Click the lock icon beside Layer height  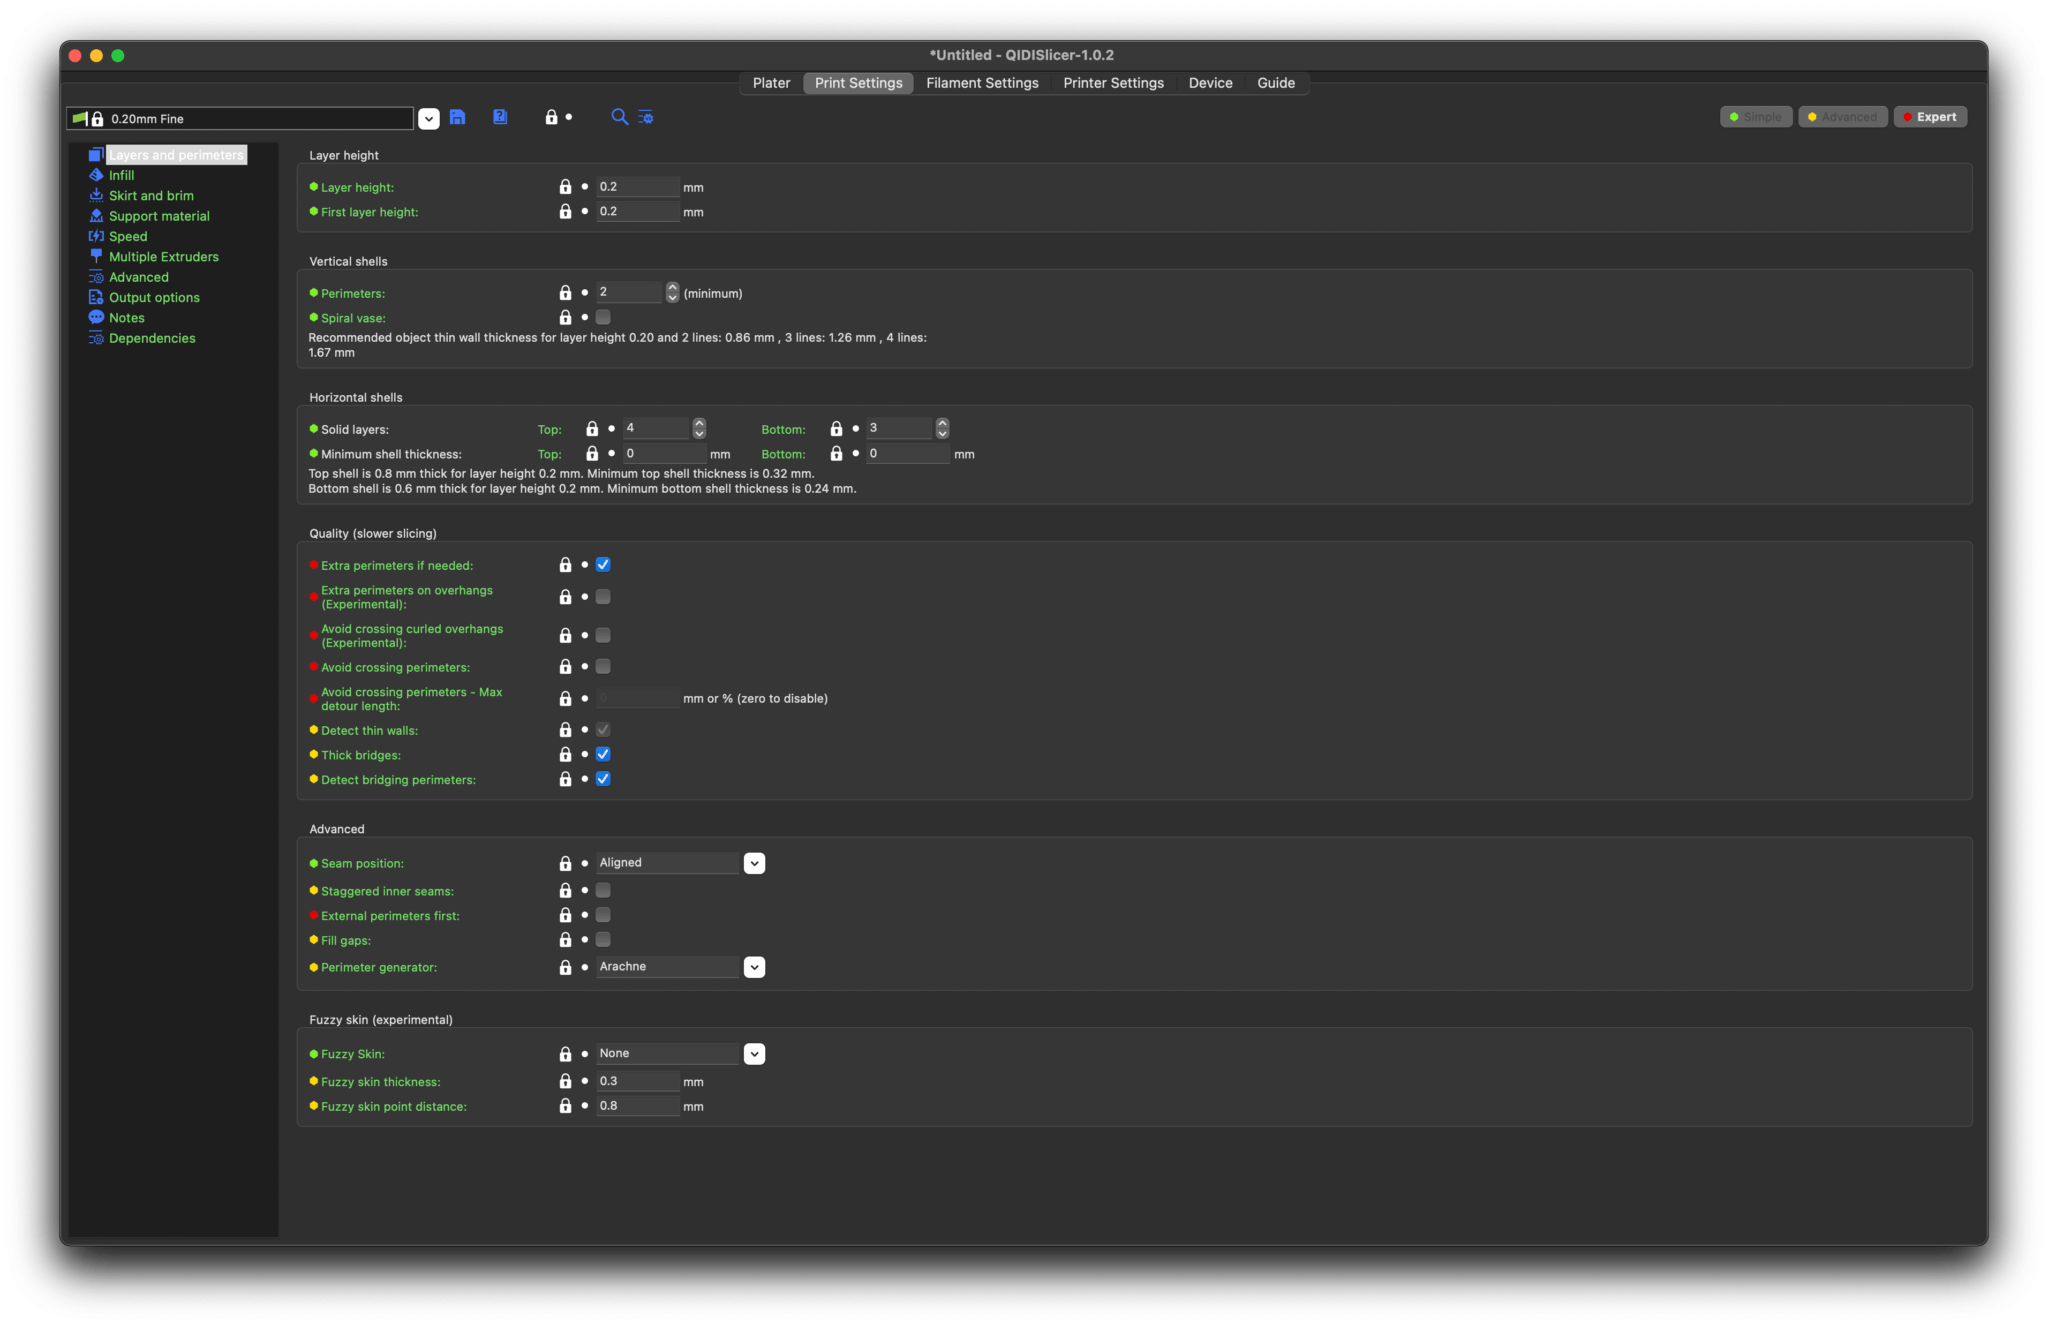coord(565,187)
